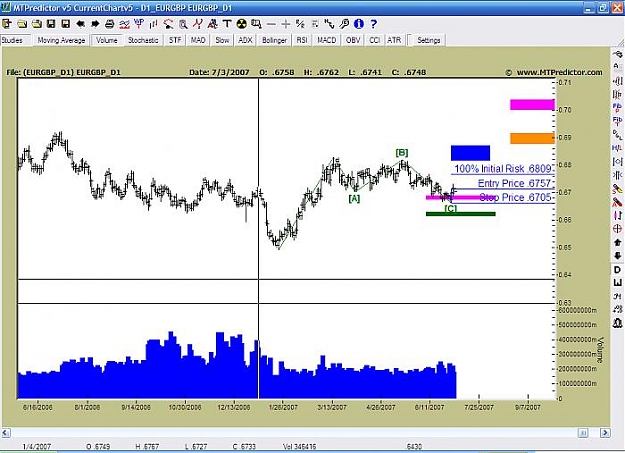Print the chart via printer icon

pos(110,24)
